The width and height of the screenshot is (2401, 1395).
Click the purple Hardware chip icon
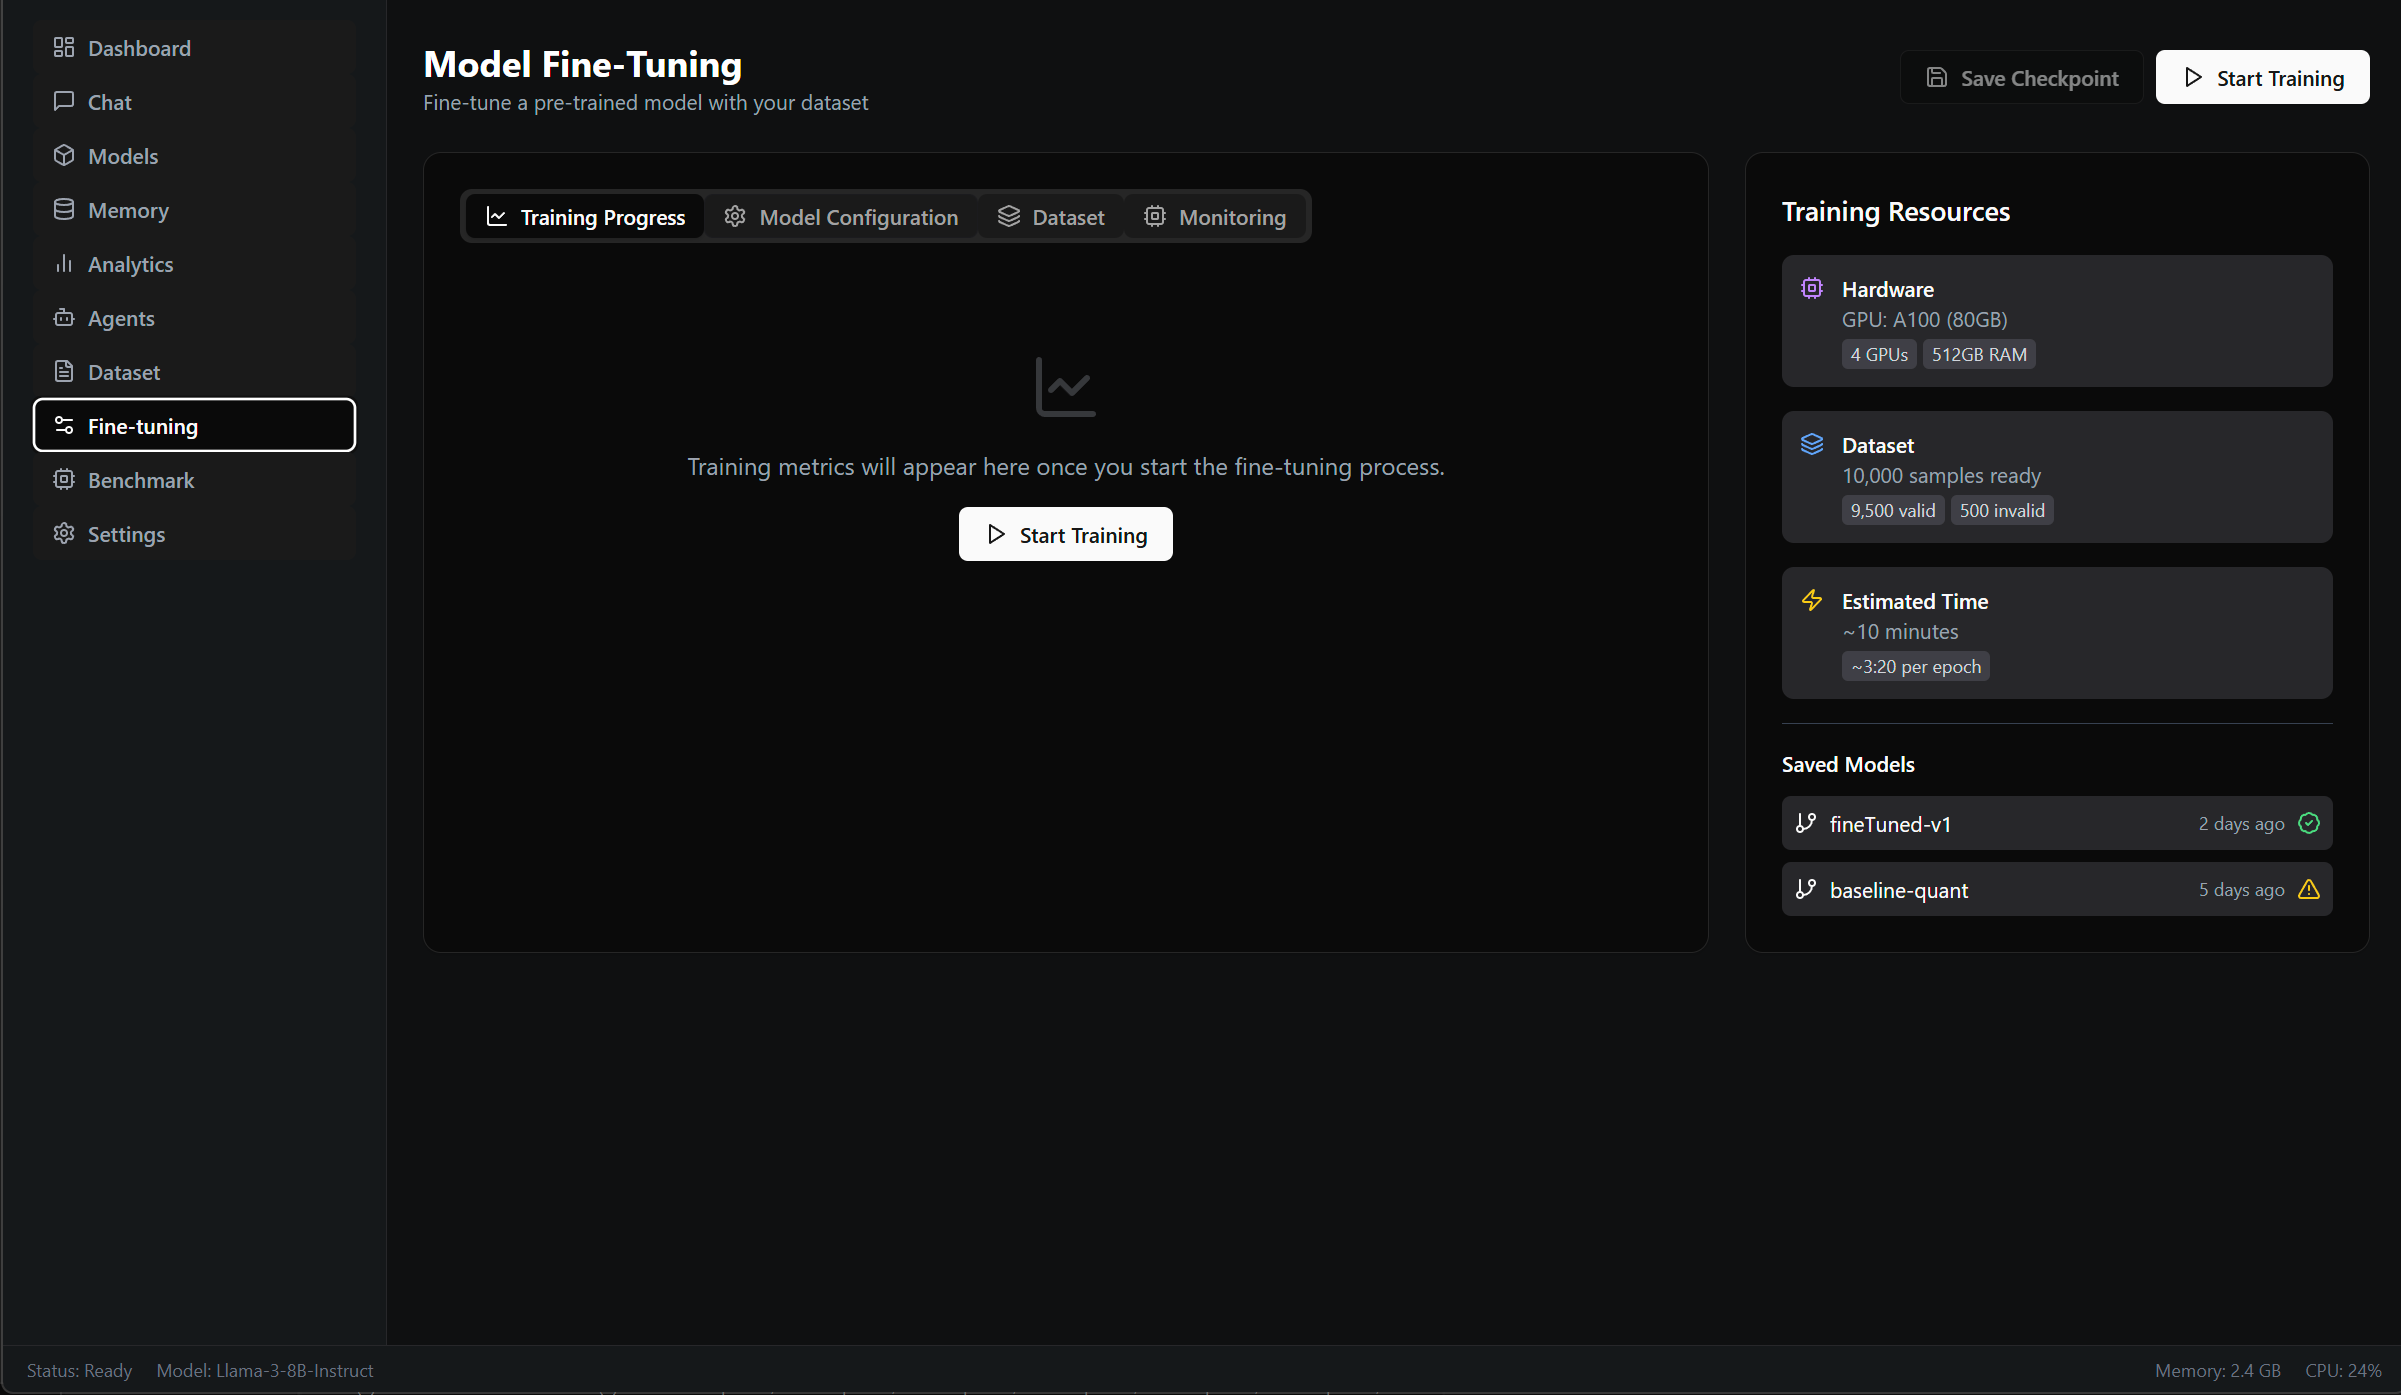click(x=1812, y=288)
